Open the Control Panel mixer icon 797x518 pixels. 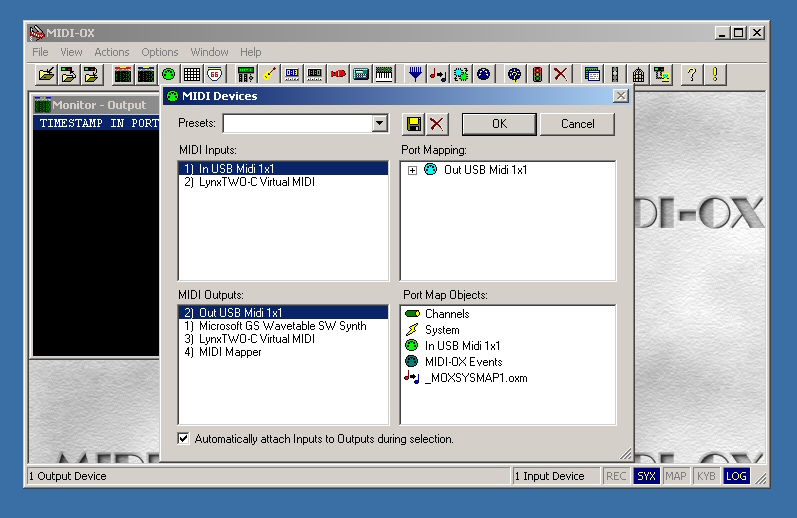(246, 75)
